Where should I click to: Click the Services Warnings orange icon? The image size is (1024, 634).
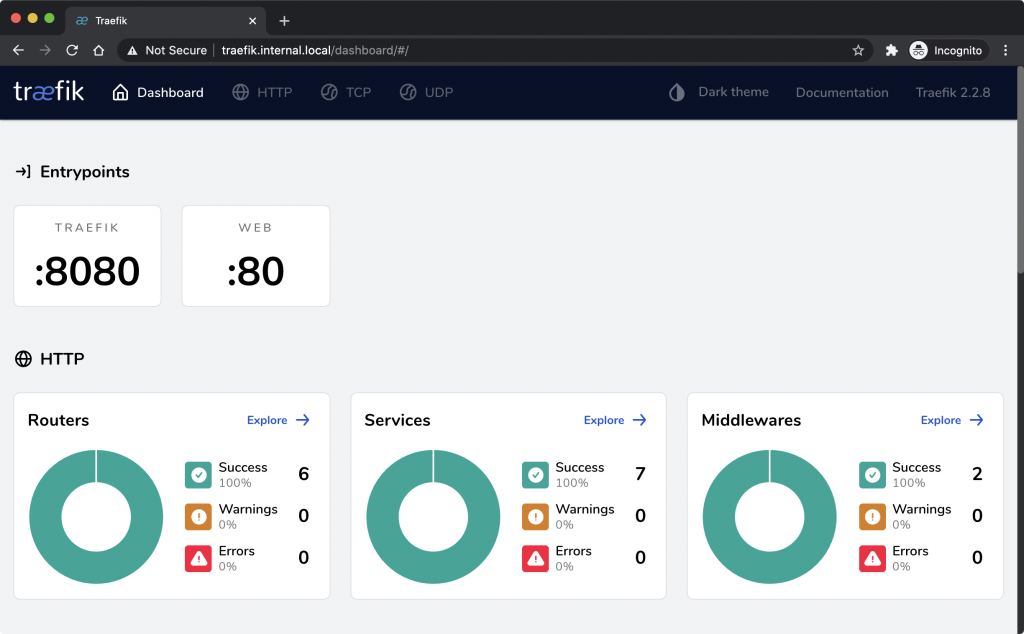(x=535, y=517)
